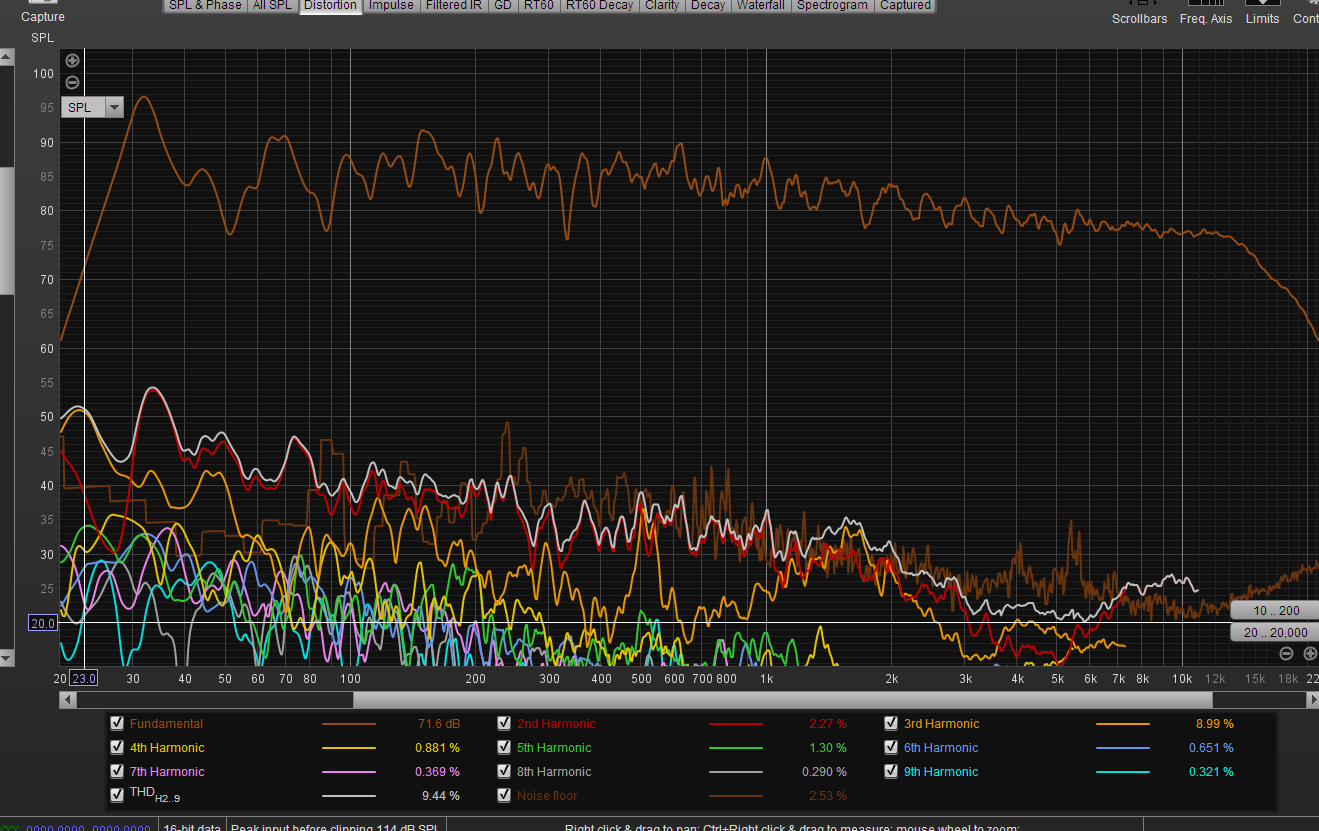This screenshot has width=1319, height=831.
Task: Click the Peak input before clipping status text
Action: tap(334, 826)
